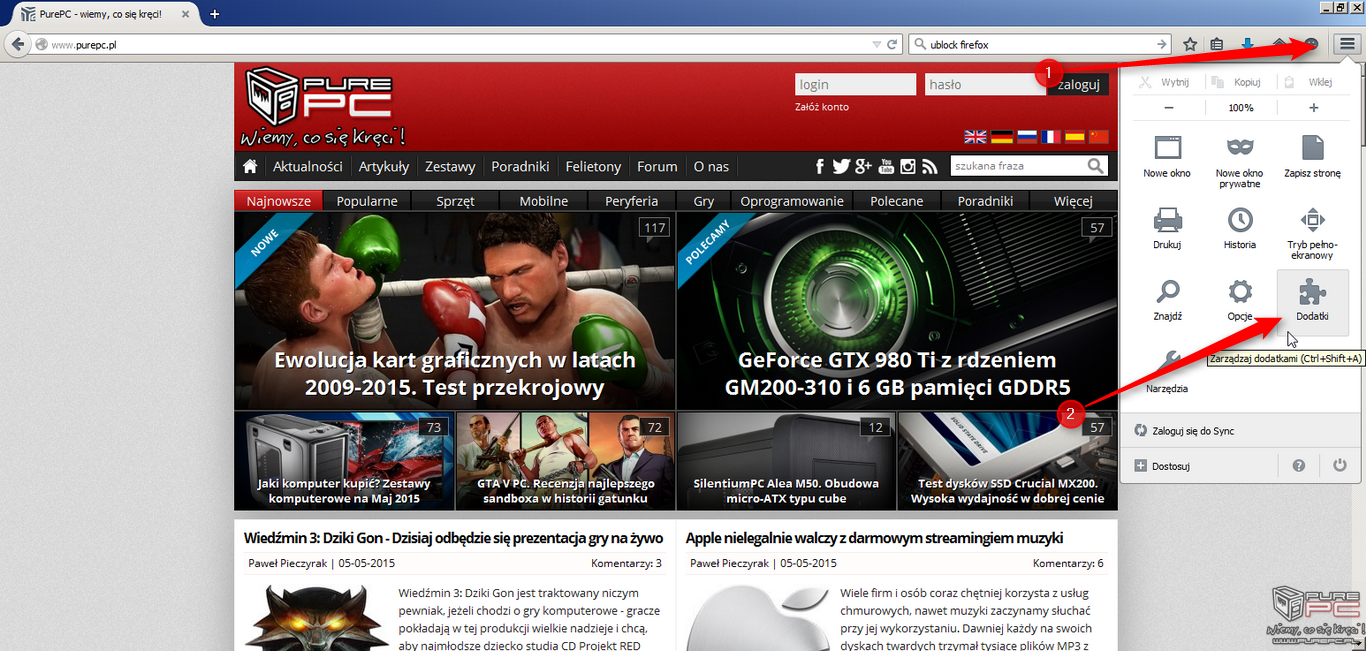The height and width of the screenshot is (651, 1366).
Task: Open GTA V PC recenzja thumbnail
Action: coord(565,461)
